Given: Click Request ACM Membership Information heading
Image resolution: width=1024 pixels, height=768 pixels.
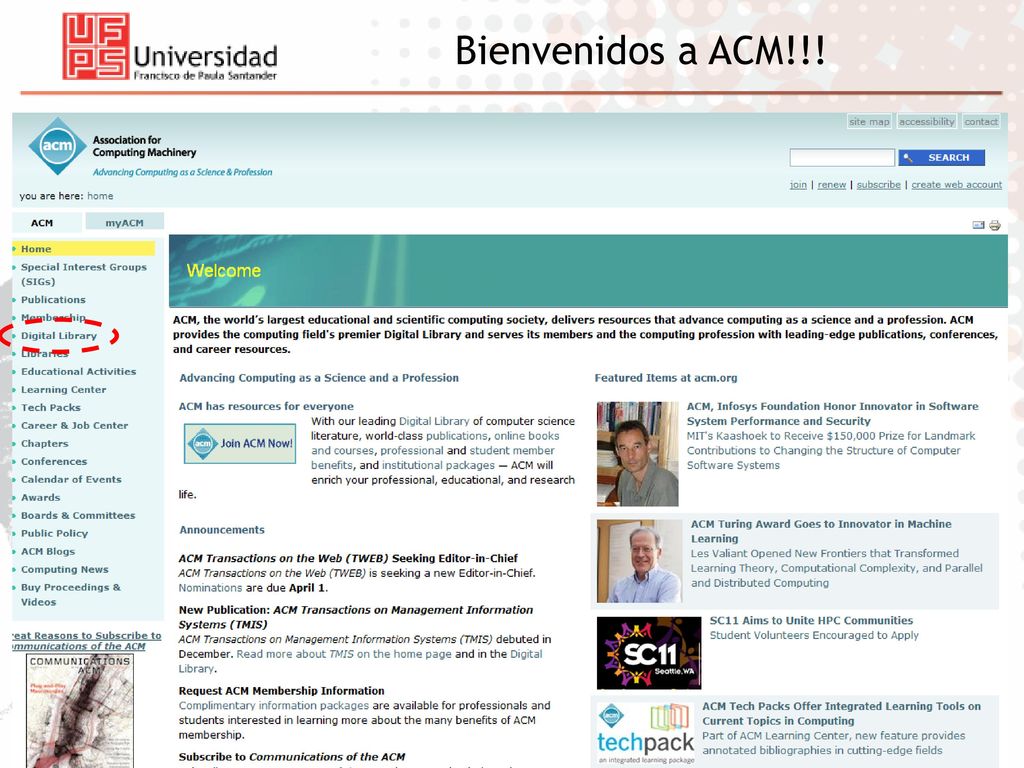Looking at the screenshot, I should [281, 691].
